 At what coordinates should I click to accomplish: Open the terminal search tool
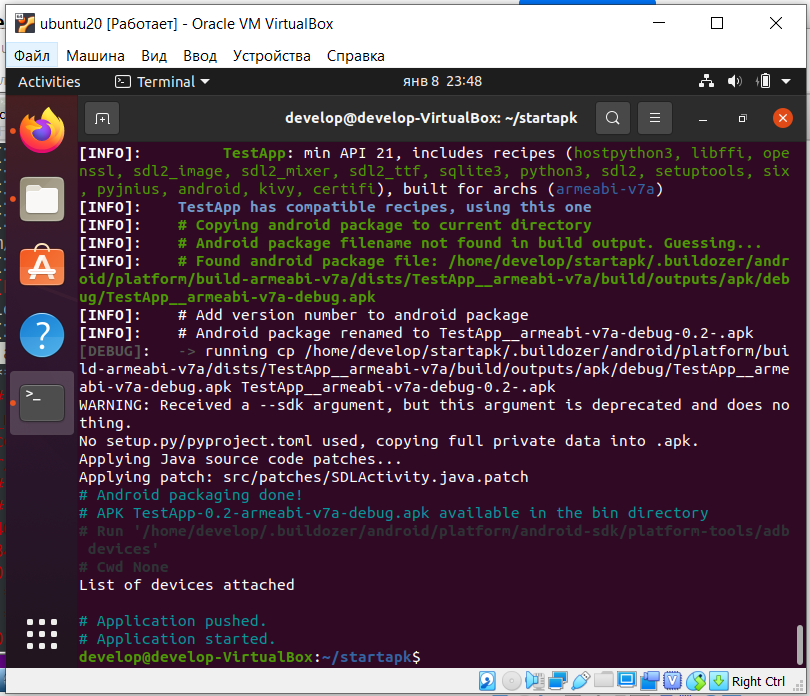(x=613, y=118)
